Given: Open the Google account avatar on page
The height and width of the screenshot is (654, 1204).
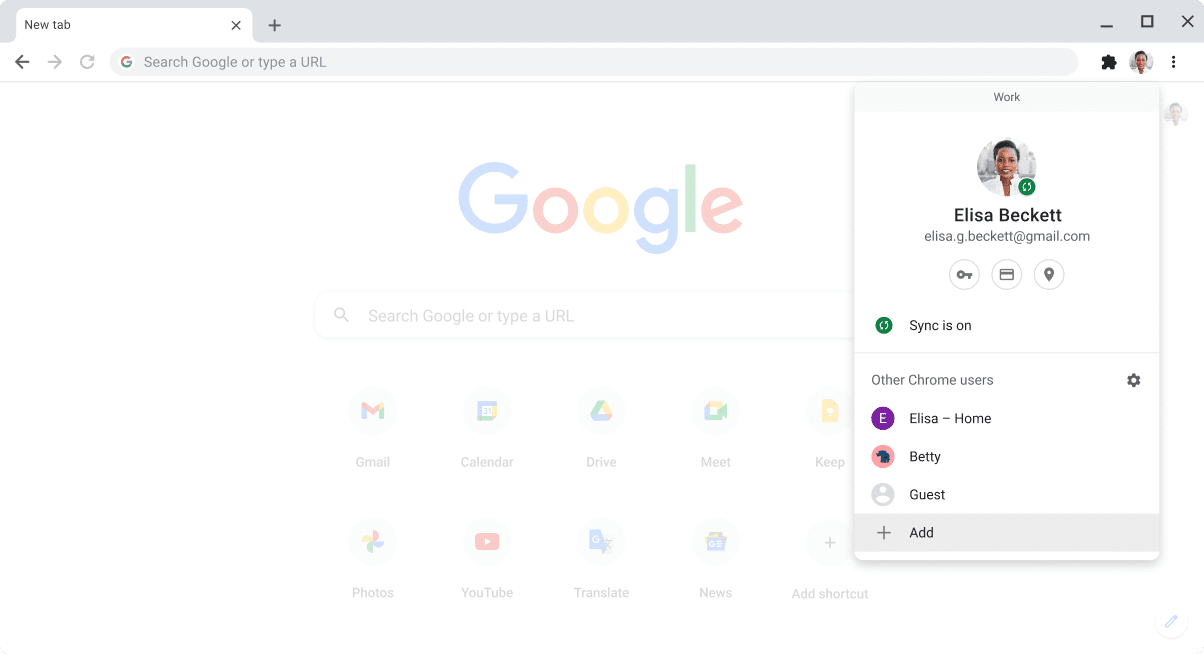Looking at the screenshot, I should pos(1176,113).
